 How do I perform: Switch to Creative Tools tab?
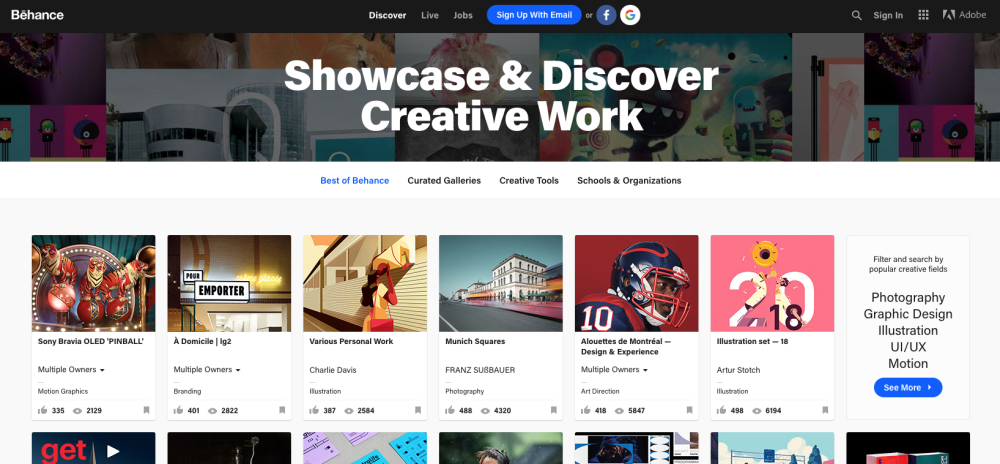click(529, 180)
